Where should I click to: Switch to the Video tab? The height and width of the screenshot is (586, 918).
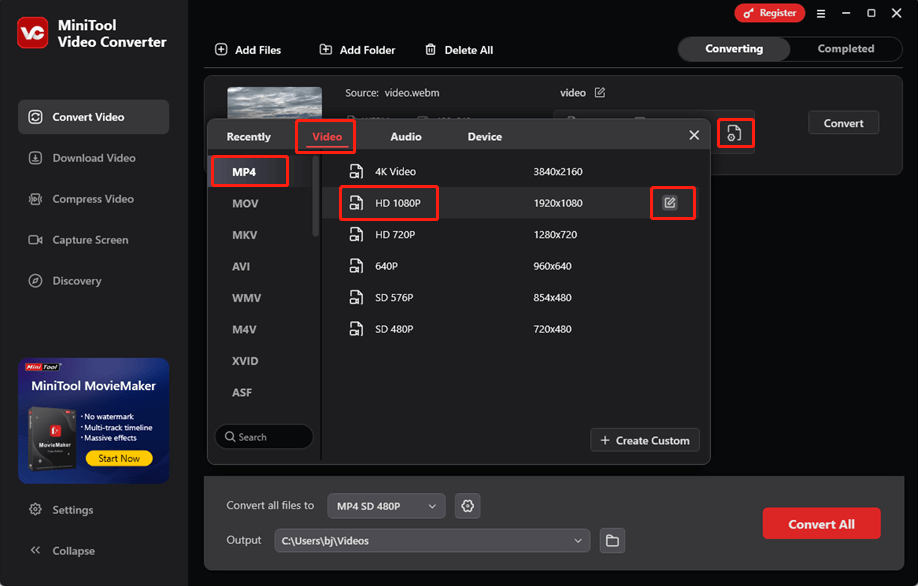[x=327, y=136]
